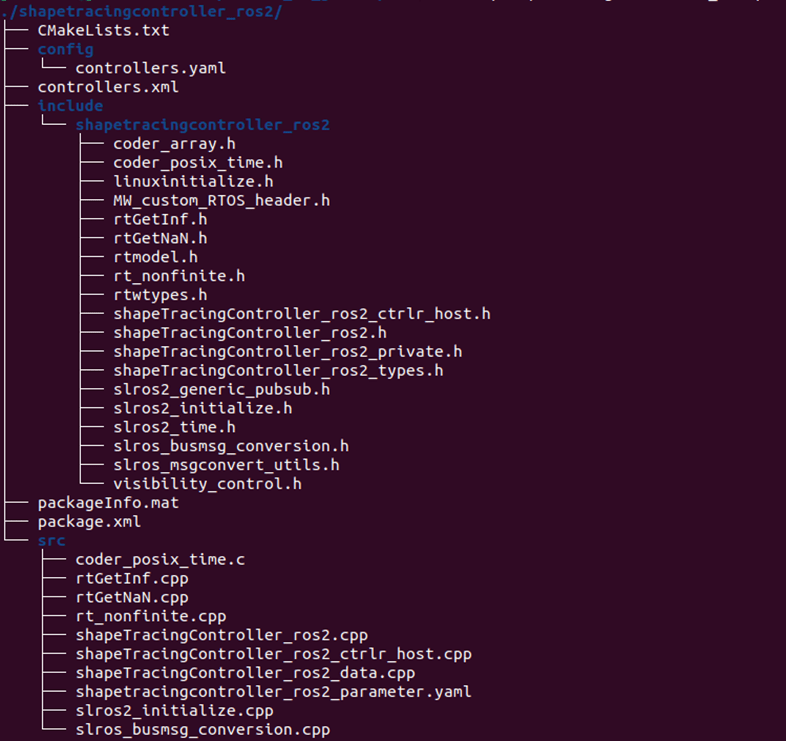Click slros2_generic_pubsub.h entry
786x741 pixels.
221,389
